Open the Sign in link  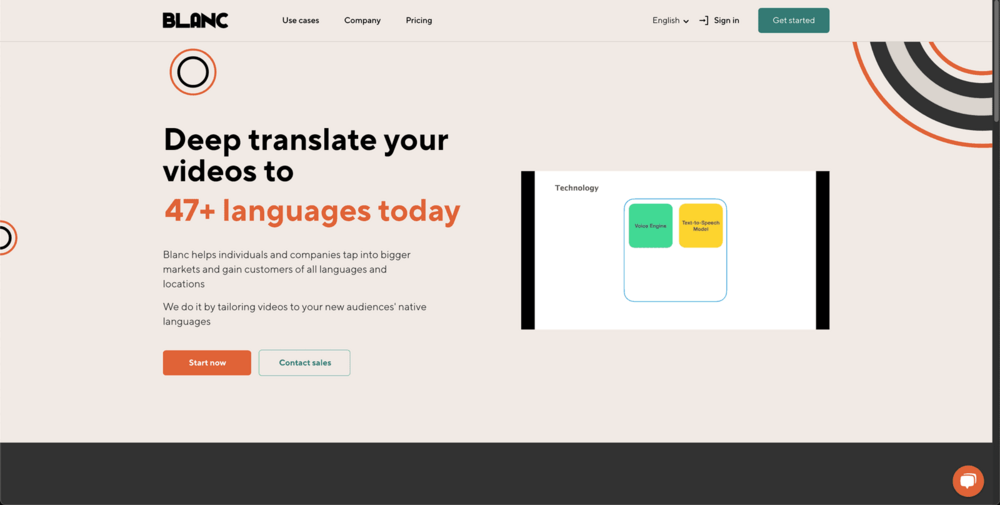pos(726,20)
